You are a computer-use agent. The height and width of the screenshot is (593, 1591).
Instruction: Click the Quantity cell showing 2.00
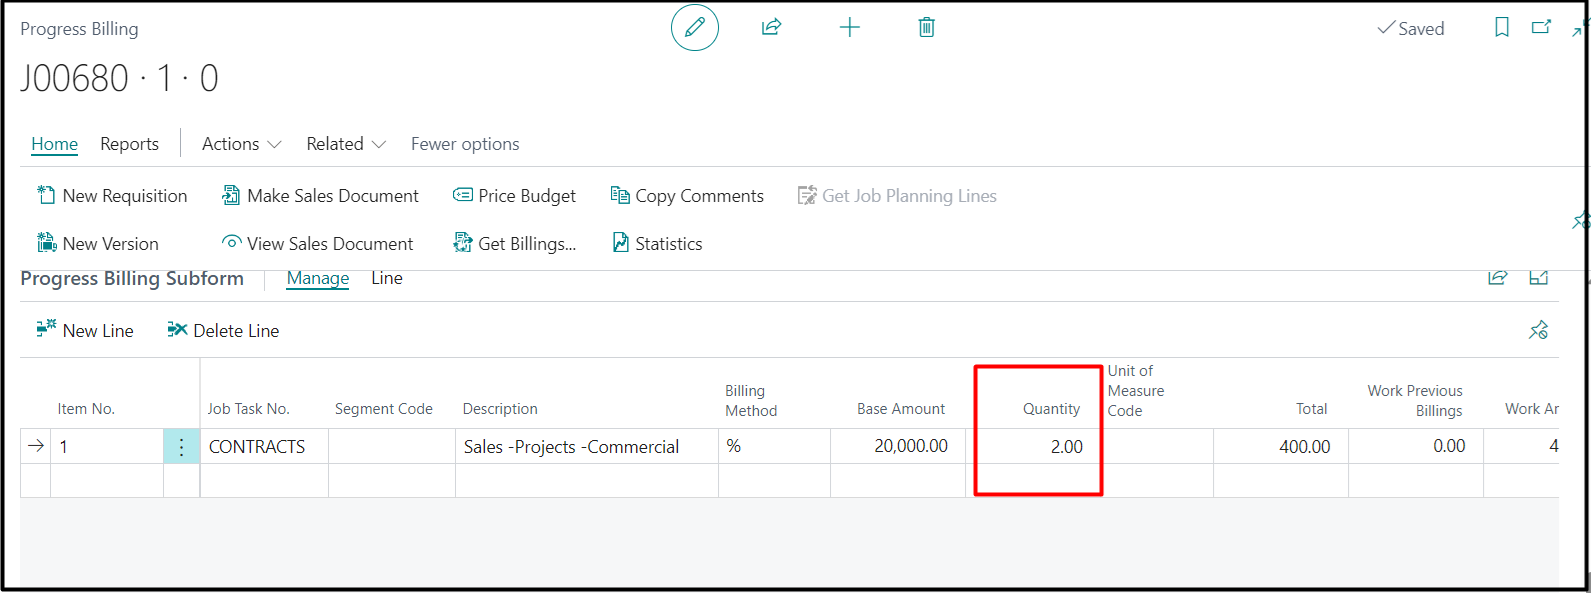1036,447
